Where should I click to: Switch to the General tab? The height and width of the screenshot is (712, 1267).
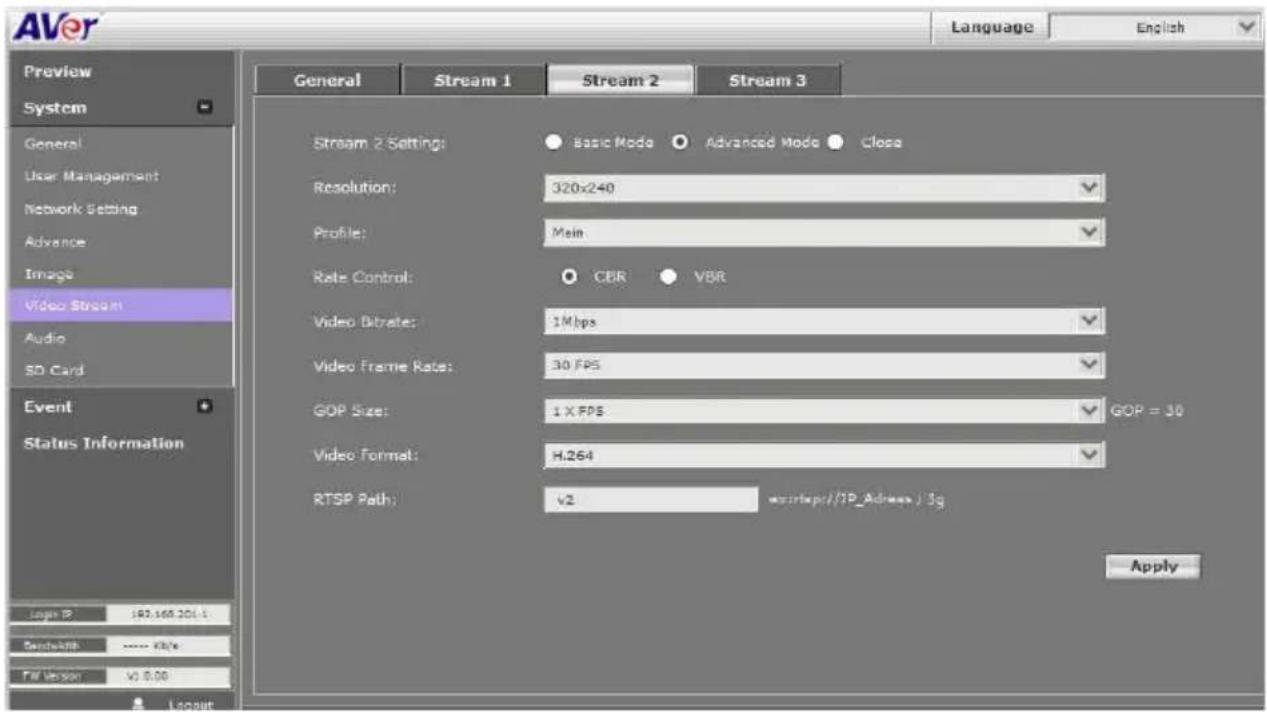click(327, 81)
